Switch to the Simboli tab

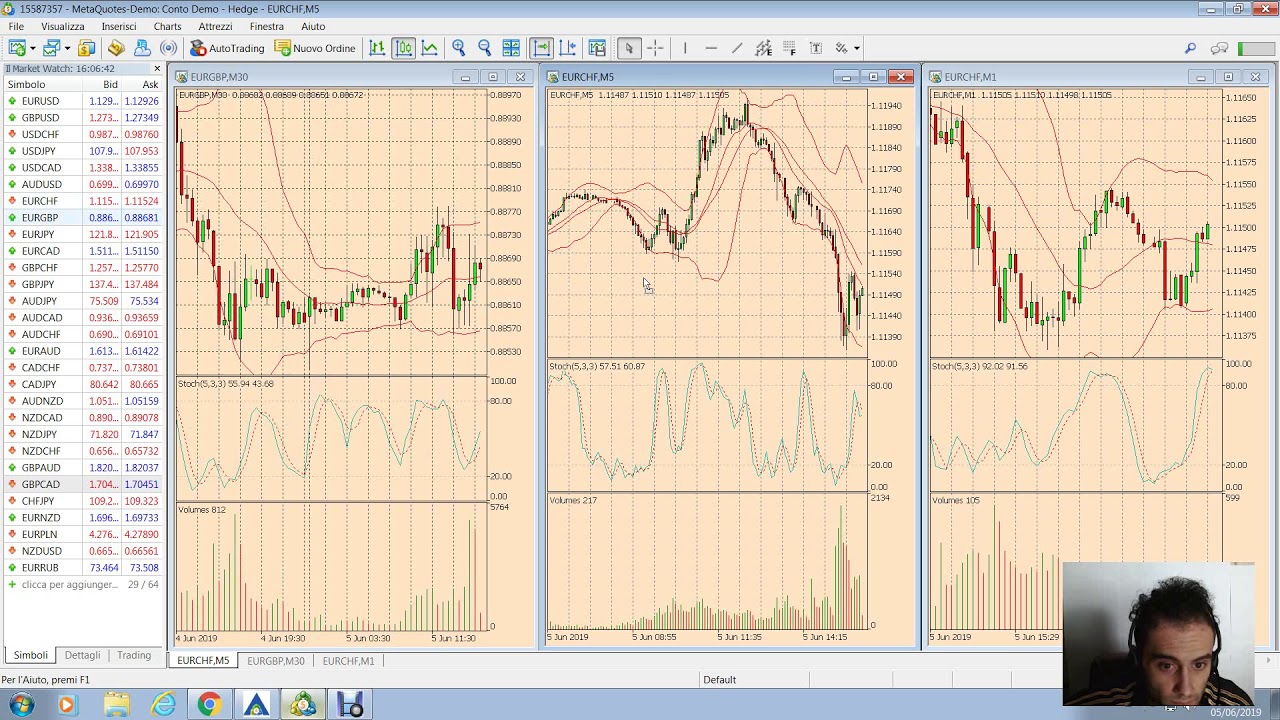30,655
